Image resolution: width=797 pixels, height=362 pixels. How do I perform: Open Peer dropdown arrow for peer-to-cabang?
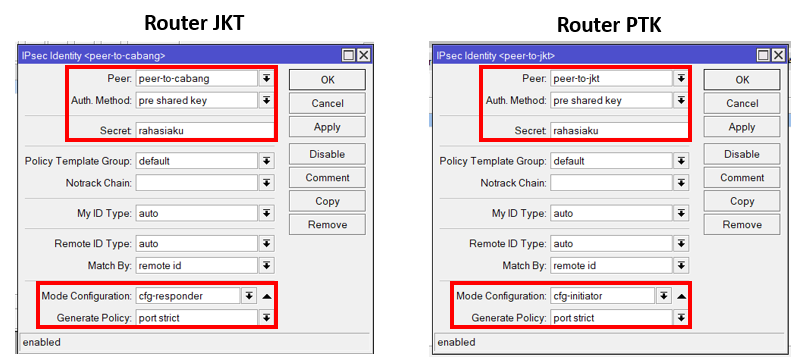click(266, 78)
